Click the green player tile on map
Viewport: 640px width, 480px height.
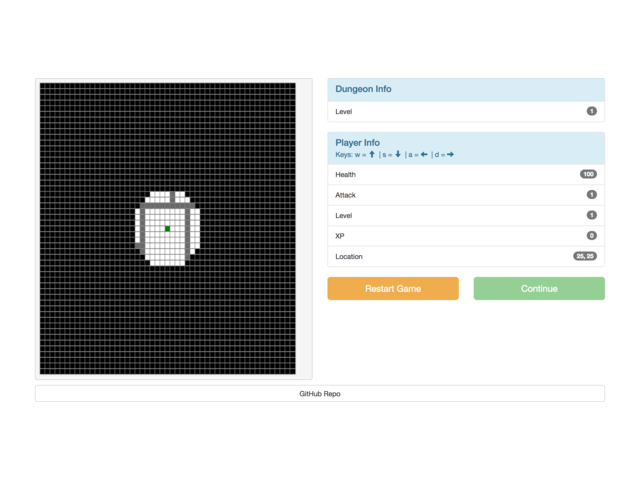tap(168, 229)
